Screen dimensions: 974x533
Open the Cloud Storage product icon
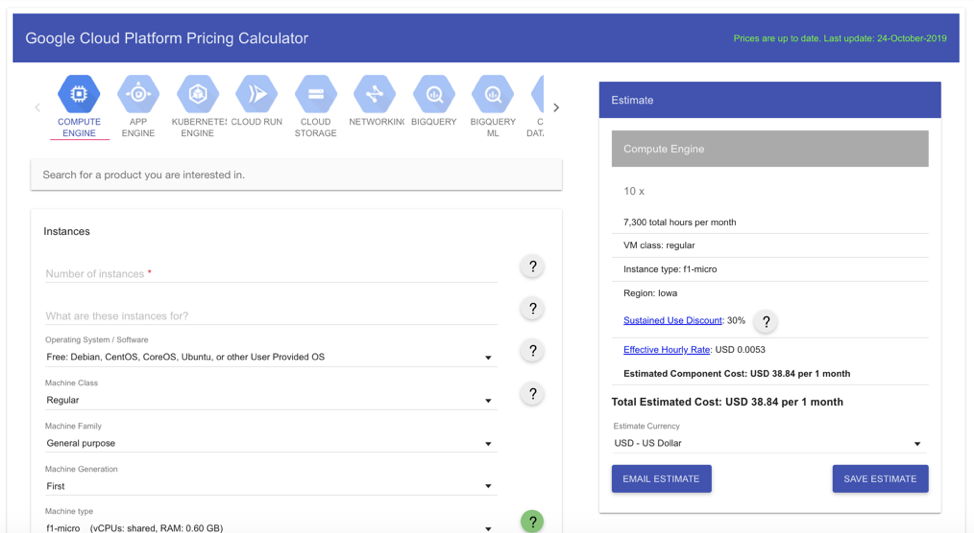(315, 95)
